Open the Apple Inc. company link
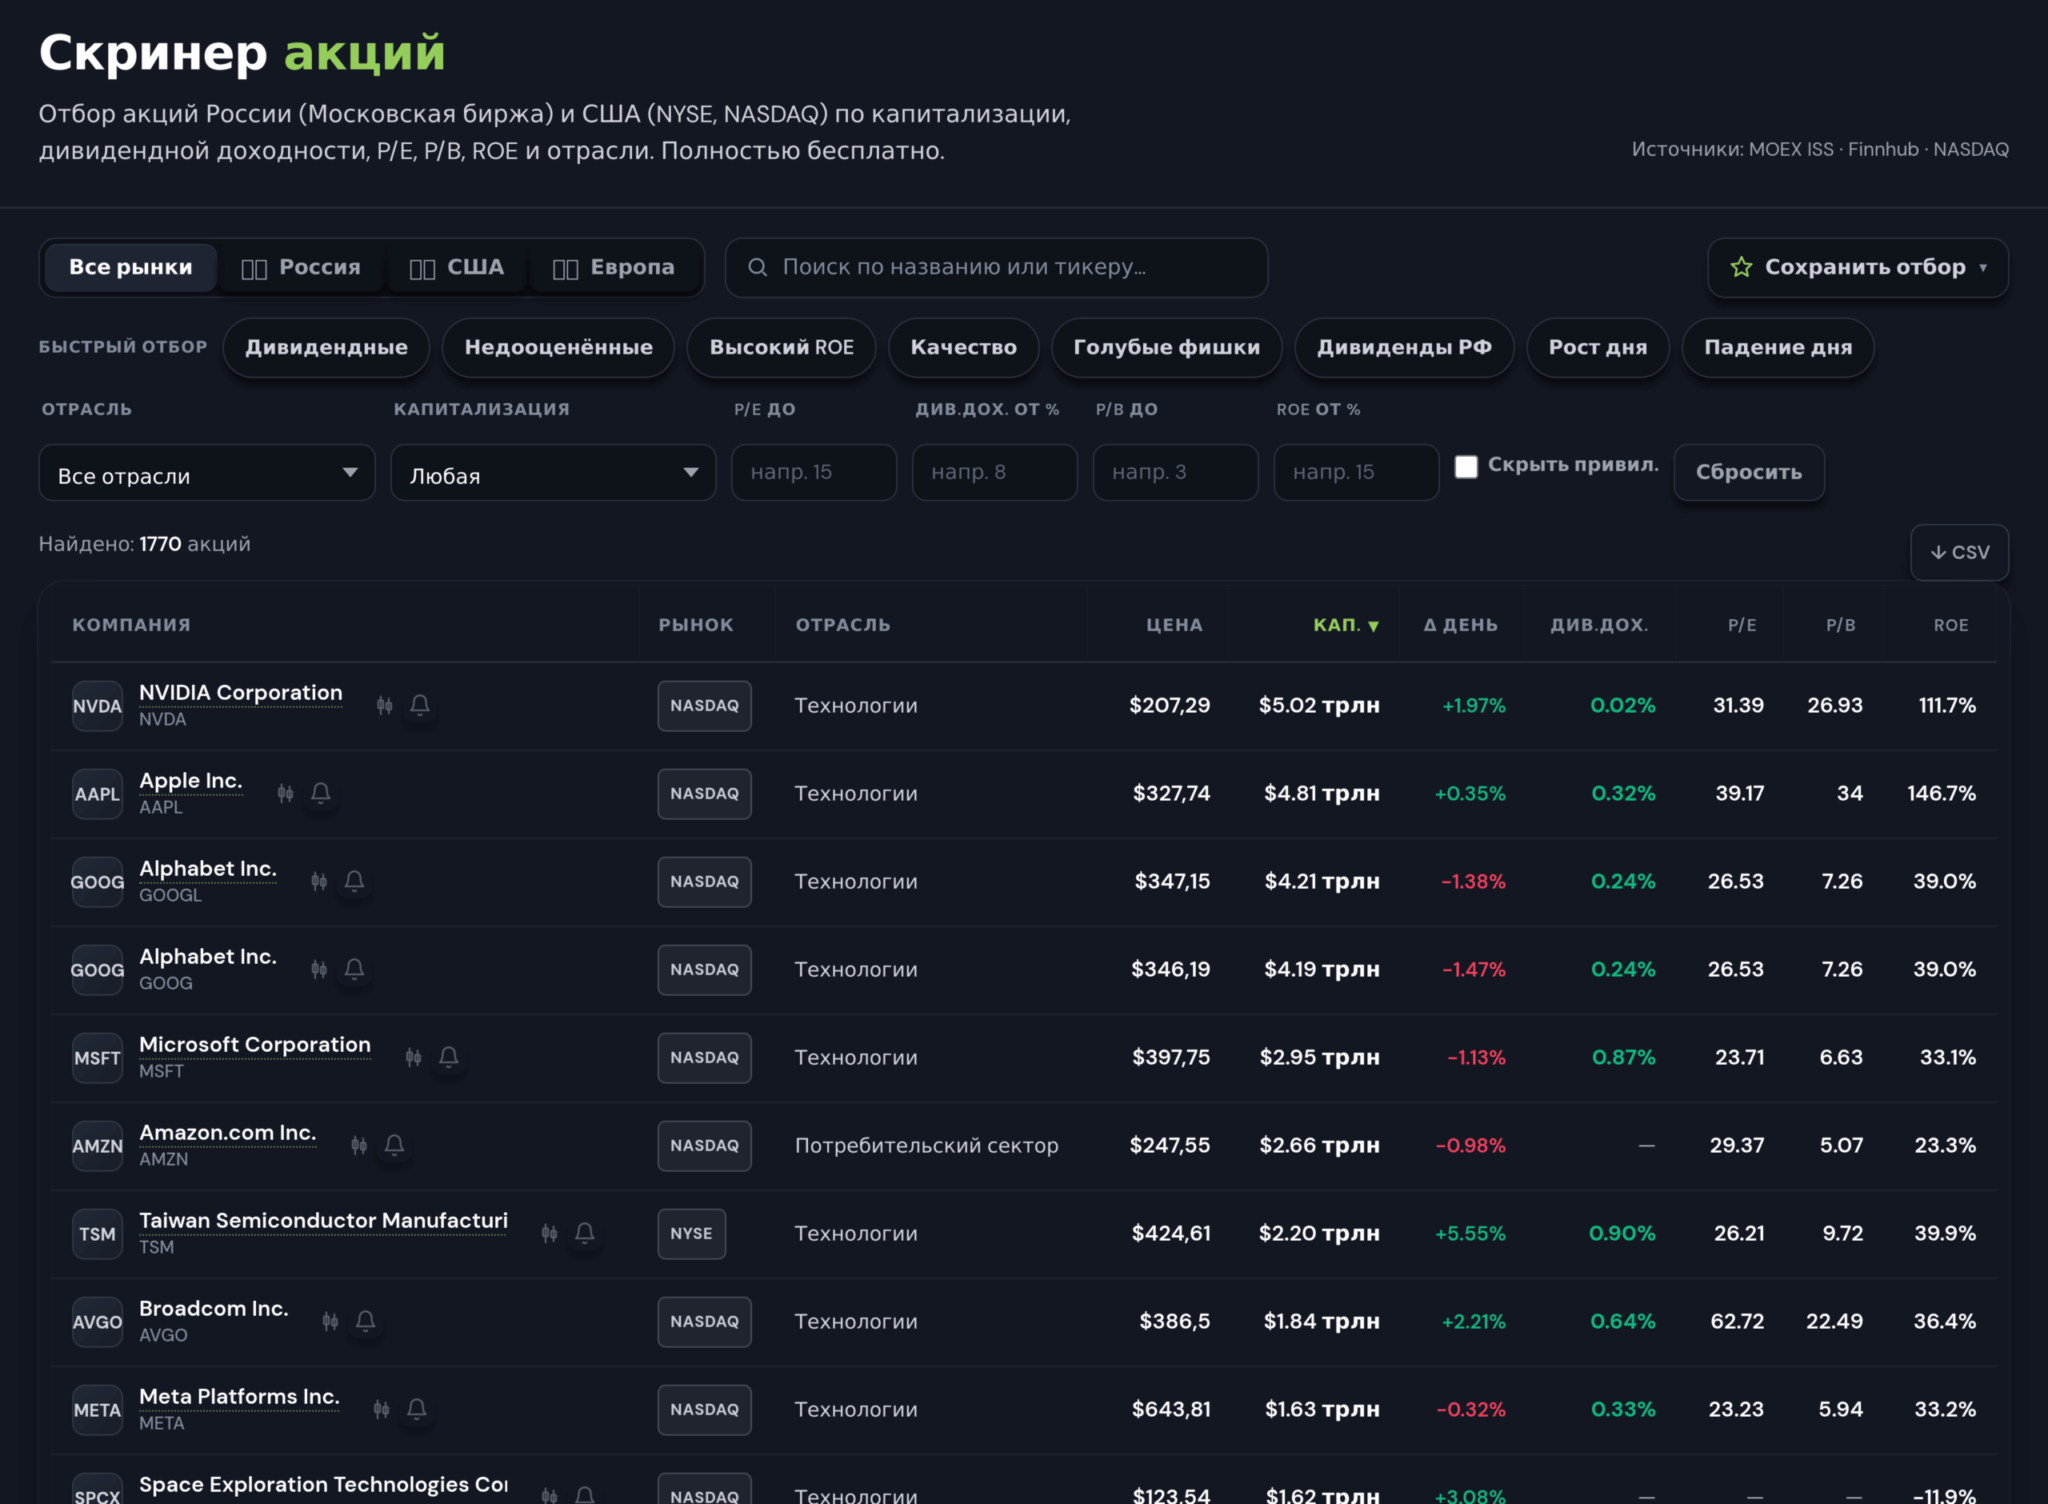2048x1504 pixels. coord(191,781)
